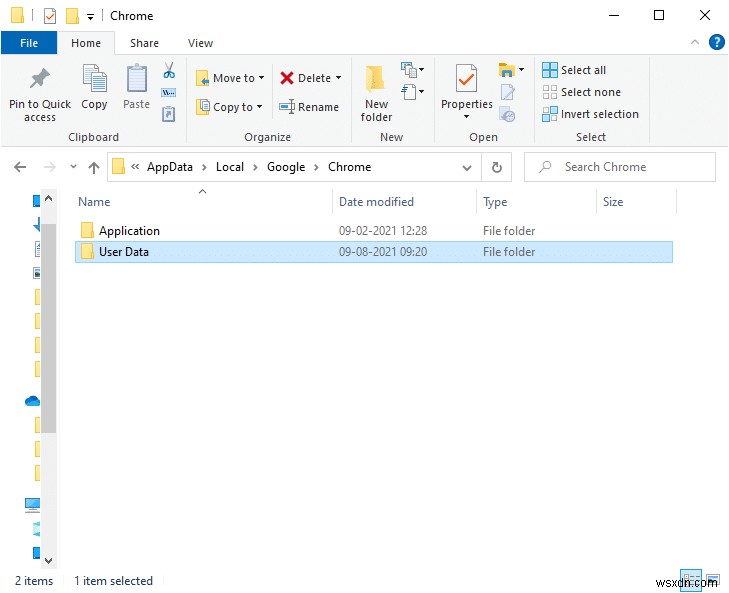Click Google in the address path
Image resolution: width=729 pixels, height=593 pixels.
coord(286,167)
